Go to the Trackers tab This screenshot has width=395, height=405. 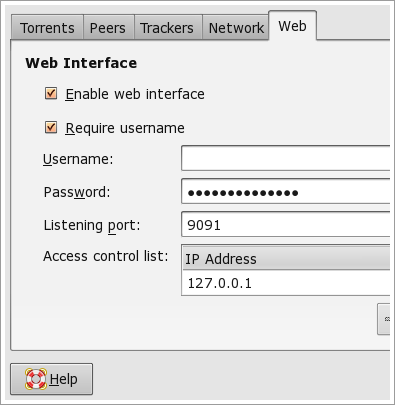pos(167,28)
